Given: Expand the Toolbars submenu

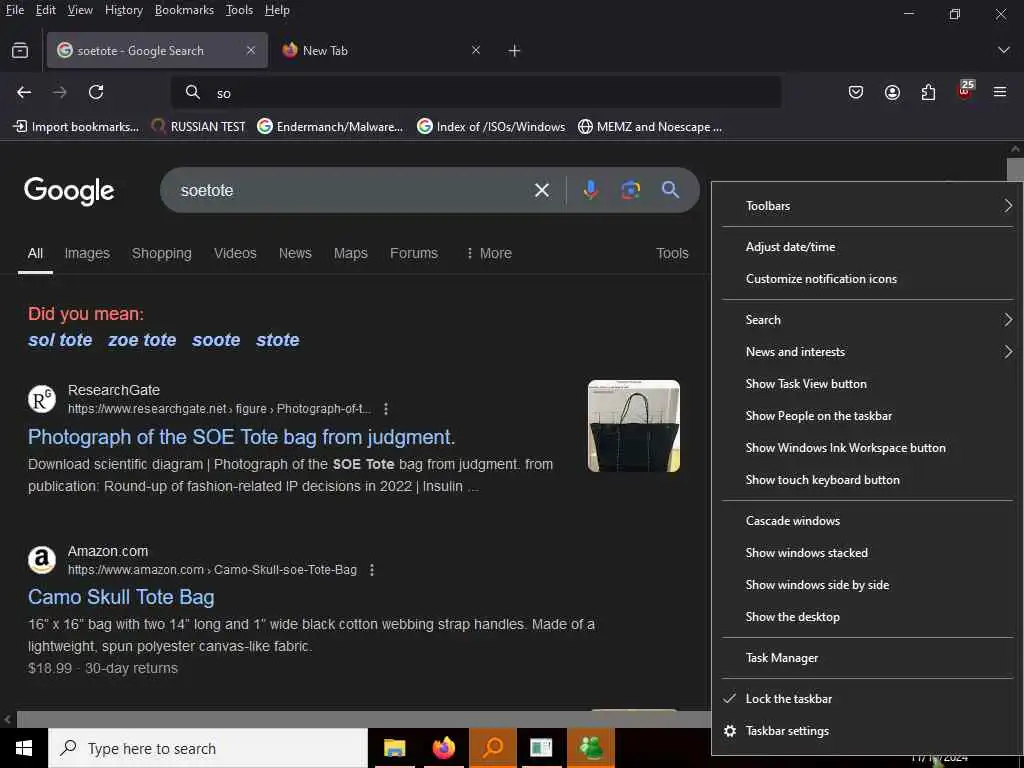Looking at the screenshot, I should [x=867, y=206].
